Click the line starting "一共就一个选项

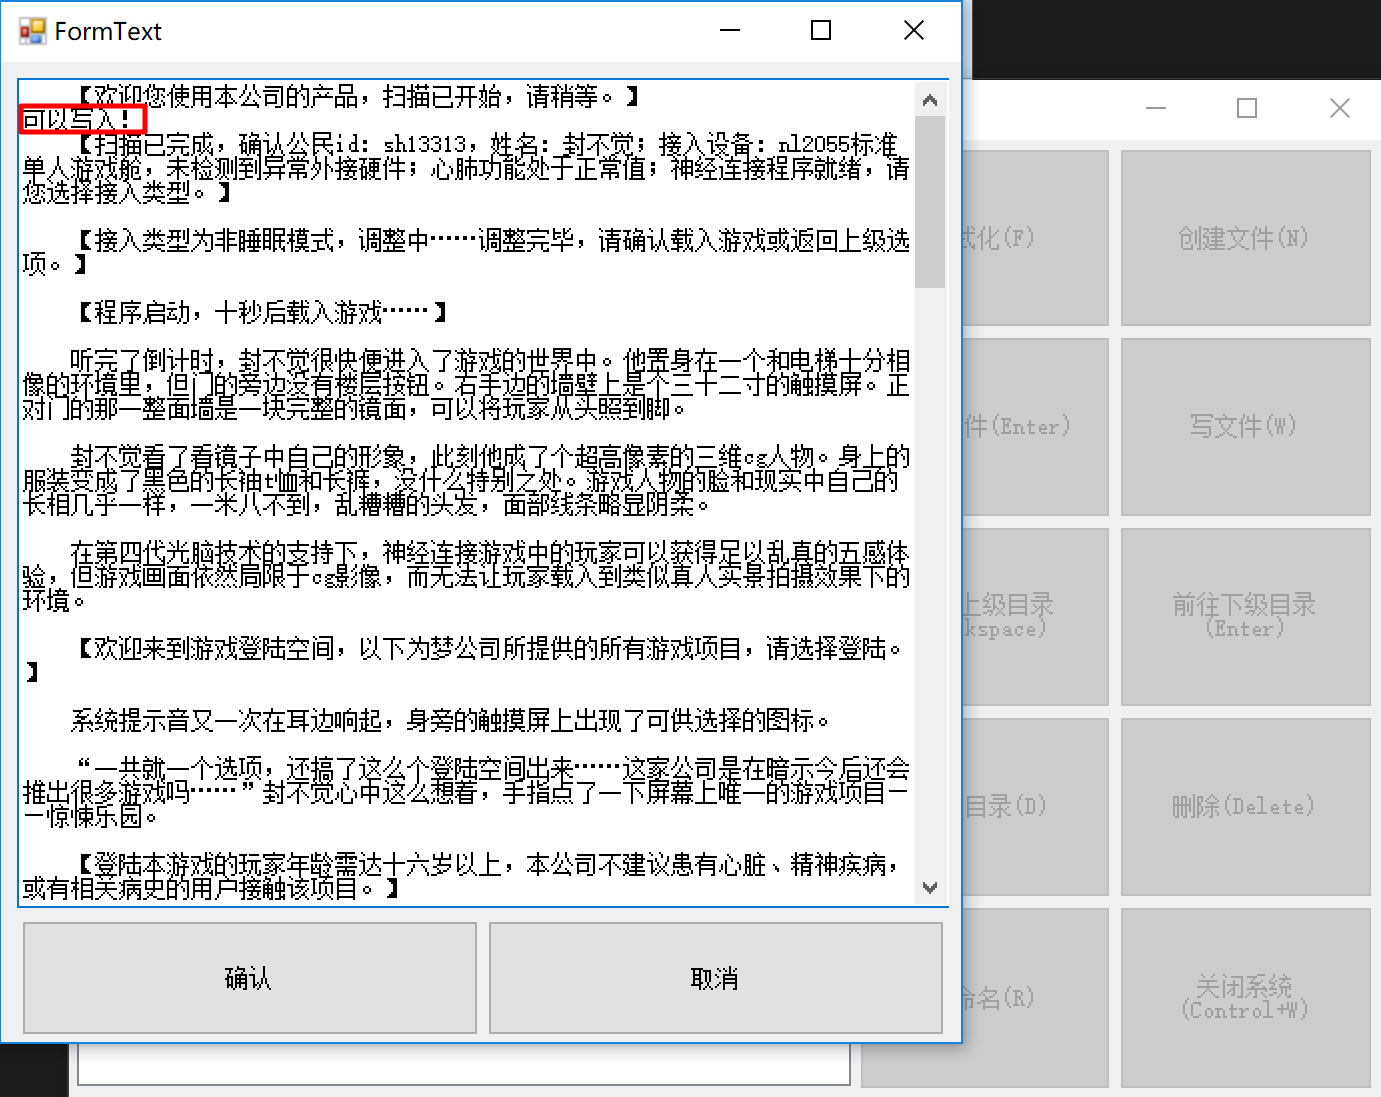(x=466, y=793)
